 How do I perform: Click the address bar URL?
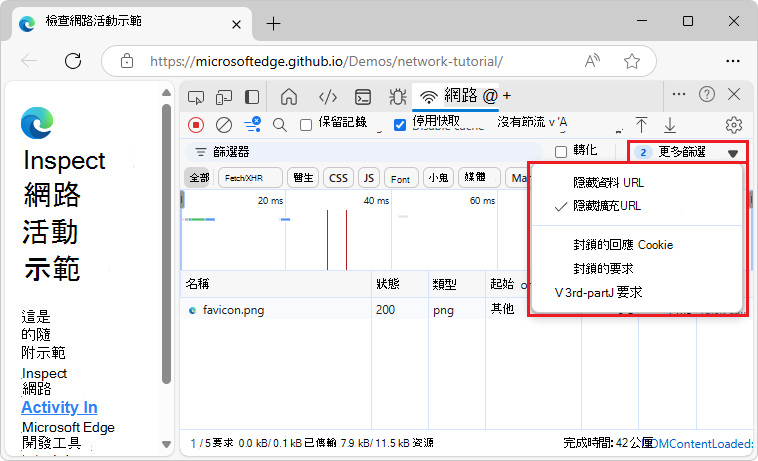(326, 61)
